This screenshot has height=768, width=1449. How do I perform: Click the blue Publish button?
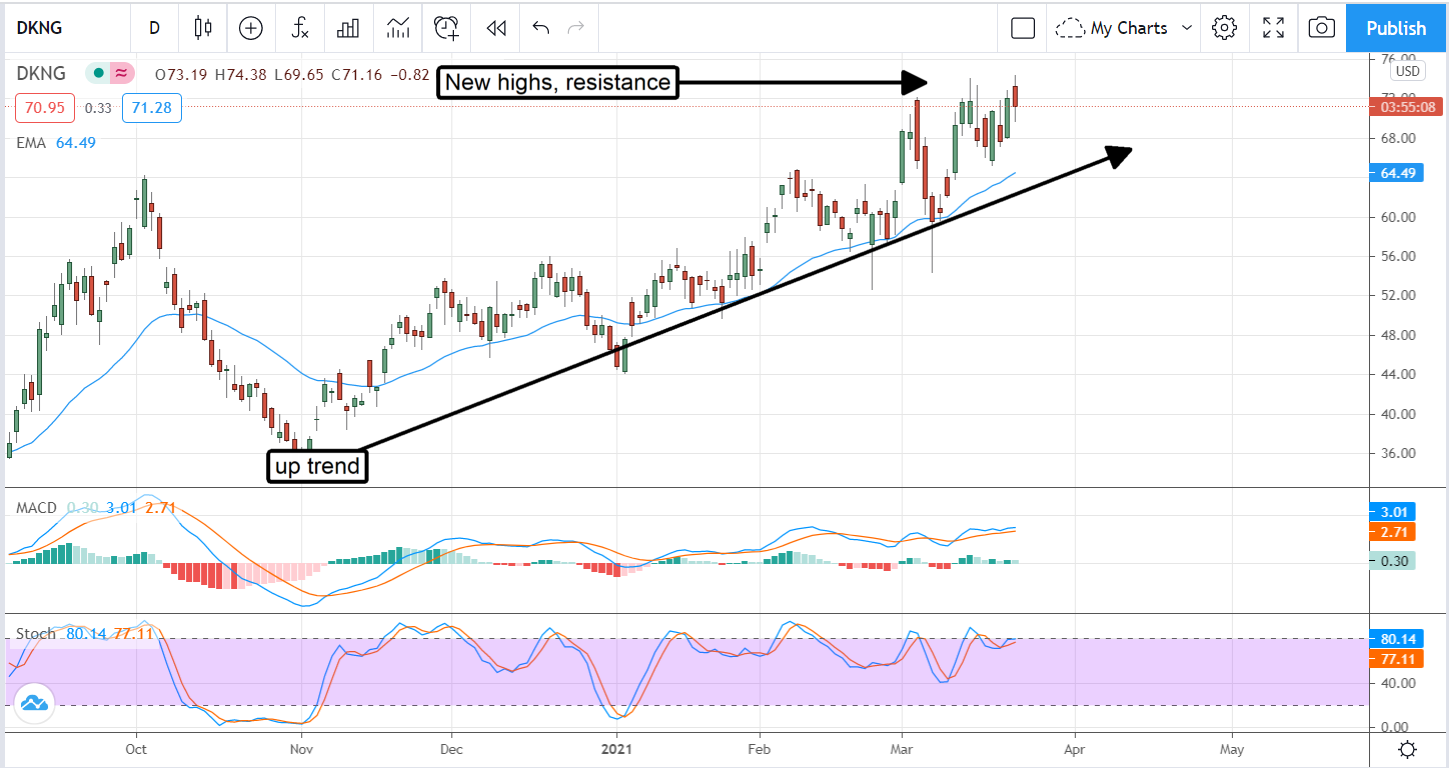pos(1396,28)
